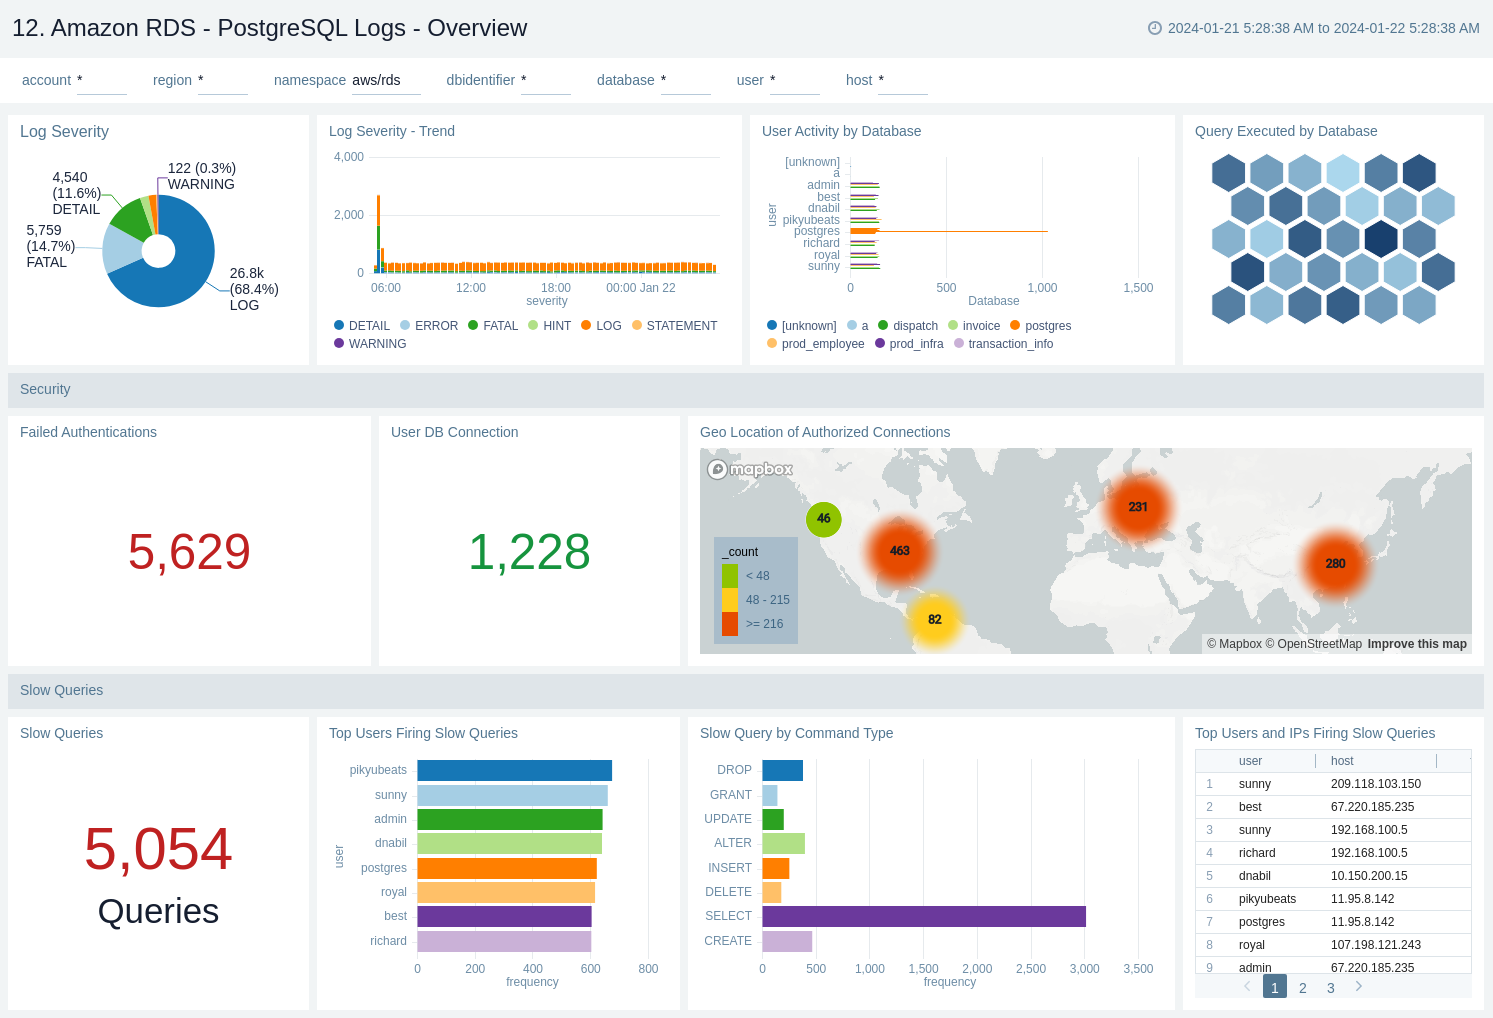The width and height of the screenshot is (1493, 1018).
Task: Go to page 2 of the users table
Action: point(1302,987)
